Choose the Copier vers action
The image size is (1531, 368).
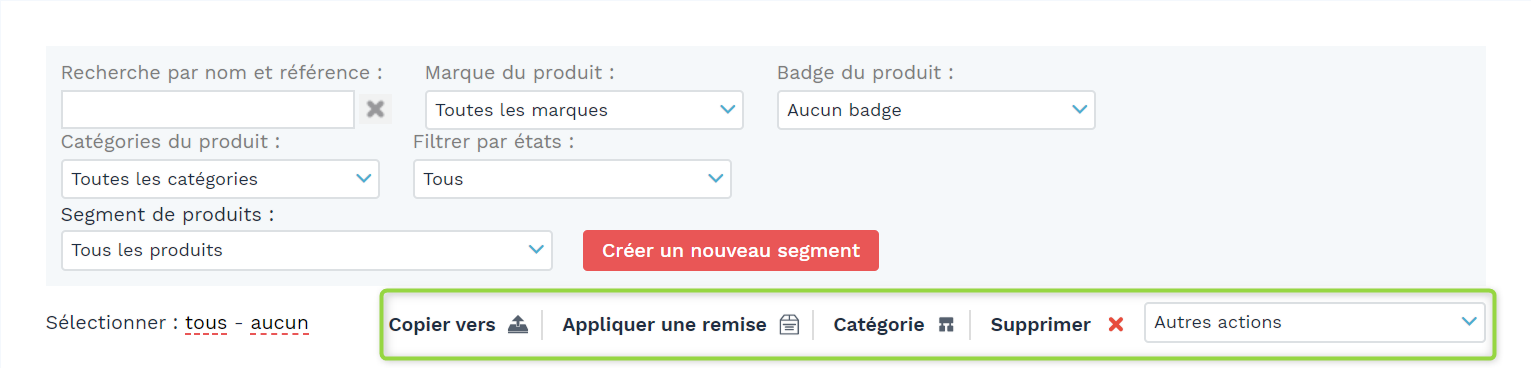[442, 325]
